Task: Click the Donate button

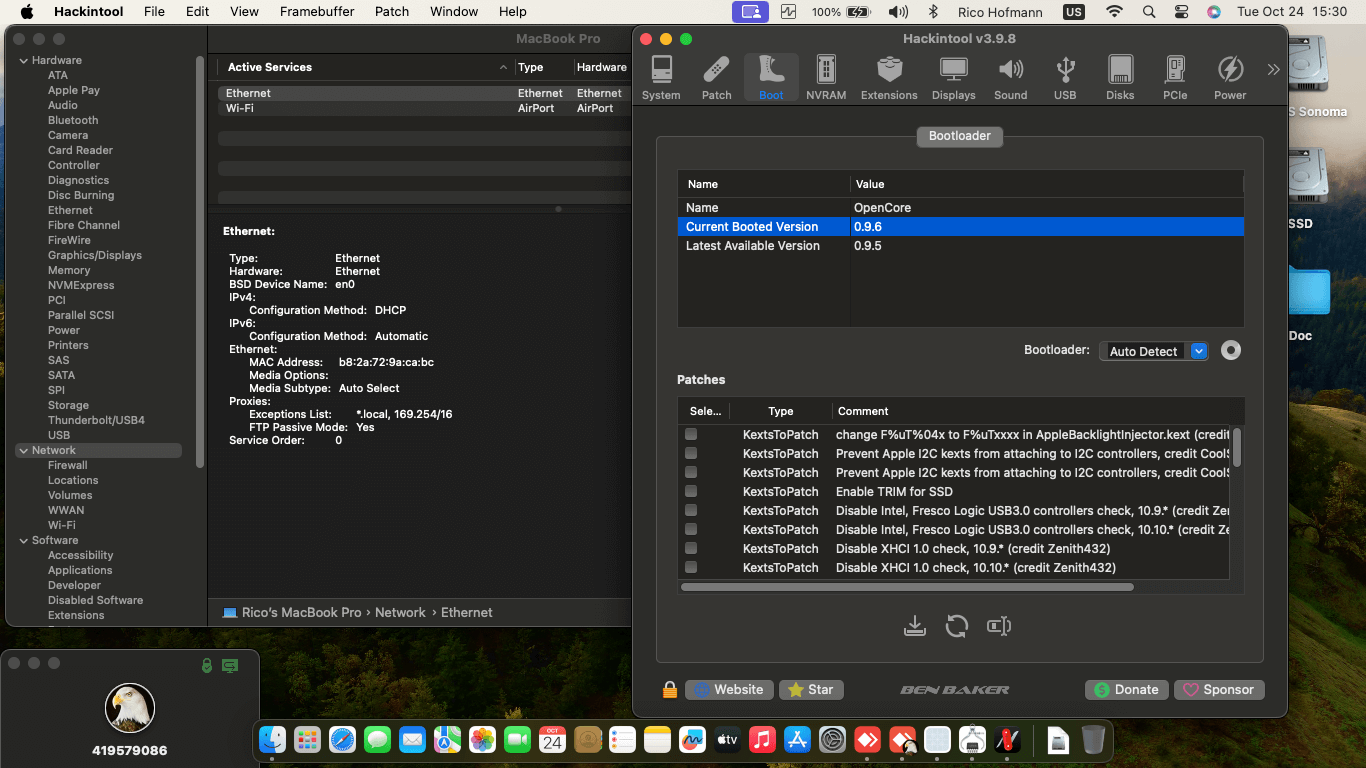Action: click(1126, 690)
